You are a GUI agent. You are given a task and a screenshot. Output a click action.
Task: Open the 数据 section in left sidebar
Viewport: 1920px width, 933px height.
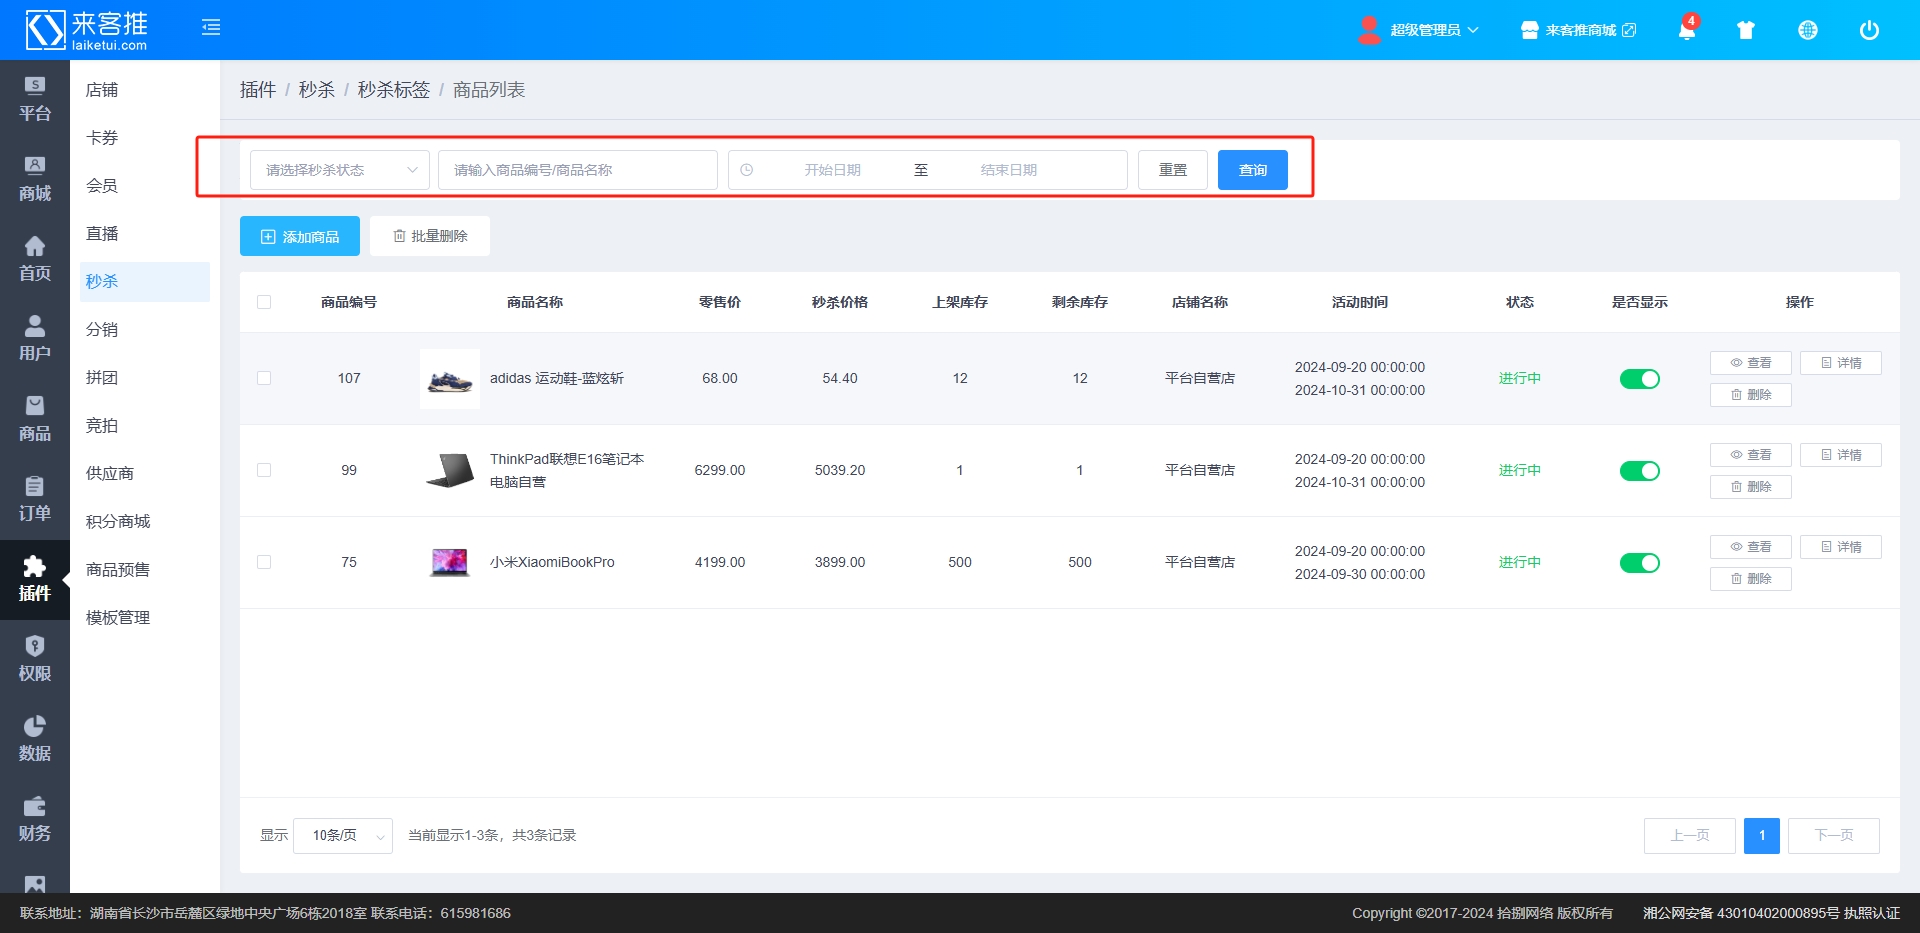34,739
